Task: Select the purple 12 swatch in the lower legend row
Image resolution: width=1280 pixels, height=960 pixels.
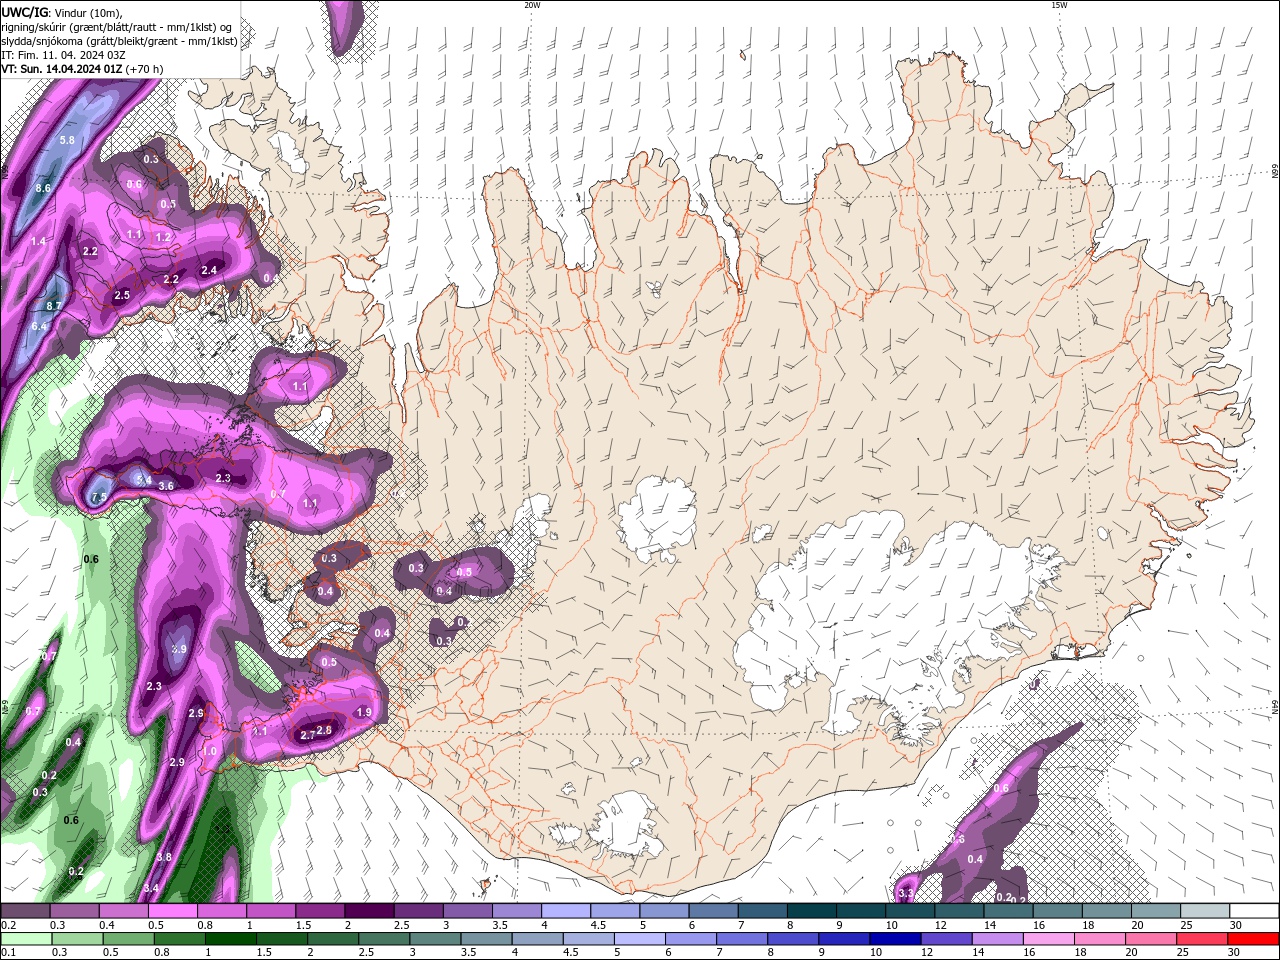Action: 946,939
